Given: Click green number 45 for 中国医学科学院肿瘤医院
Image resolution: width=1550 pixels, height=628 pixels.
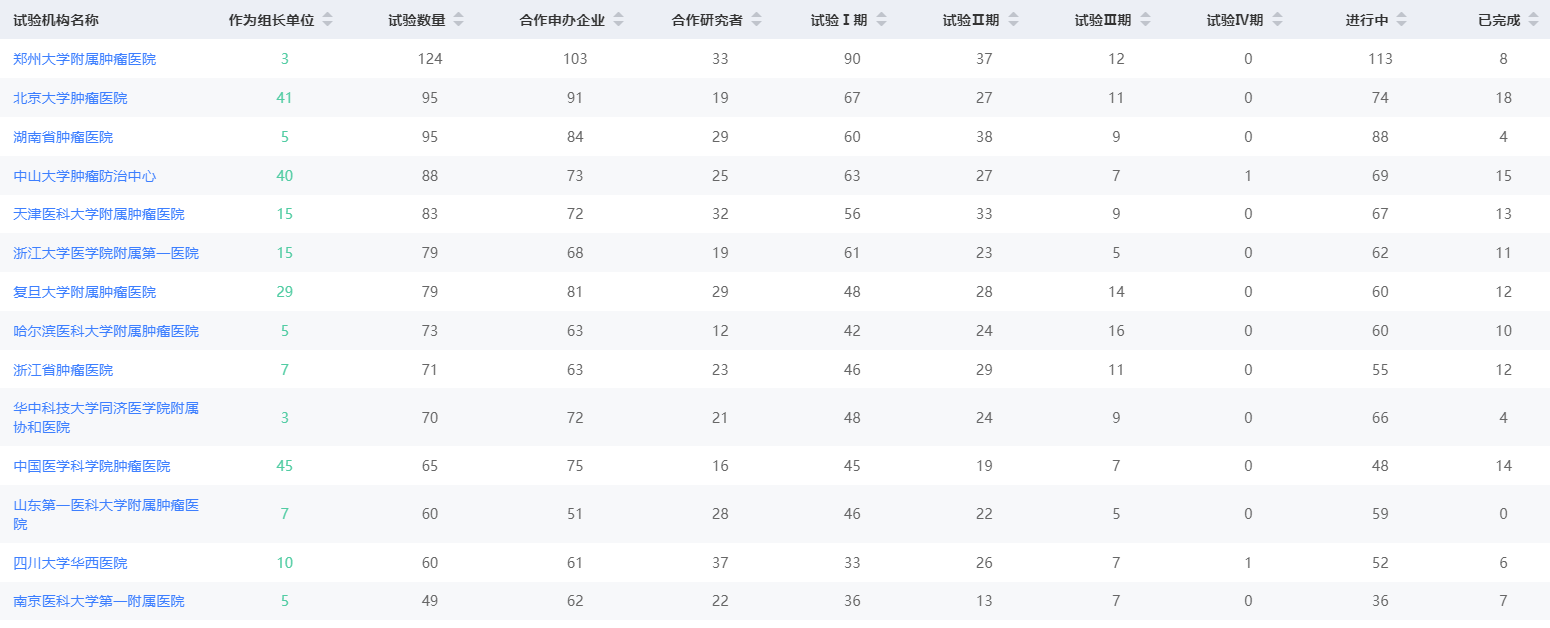Looking at the screenshot, I should pyautogui.click(x=285, y=466).
